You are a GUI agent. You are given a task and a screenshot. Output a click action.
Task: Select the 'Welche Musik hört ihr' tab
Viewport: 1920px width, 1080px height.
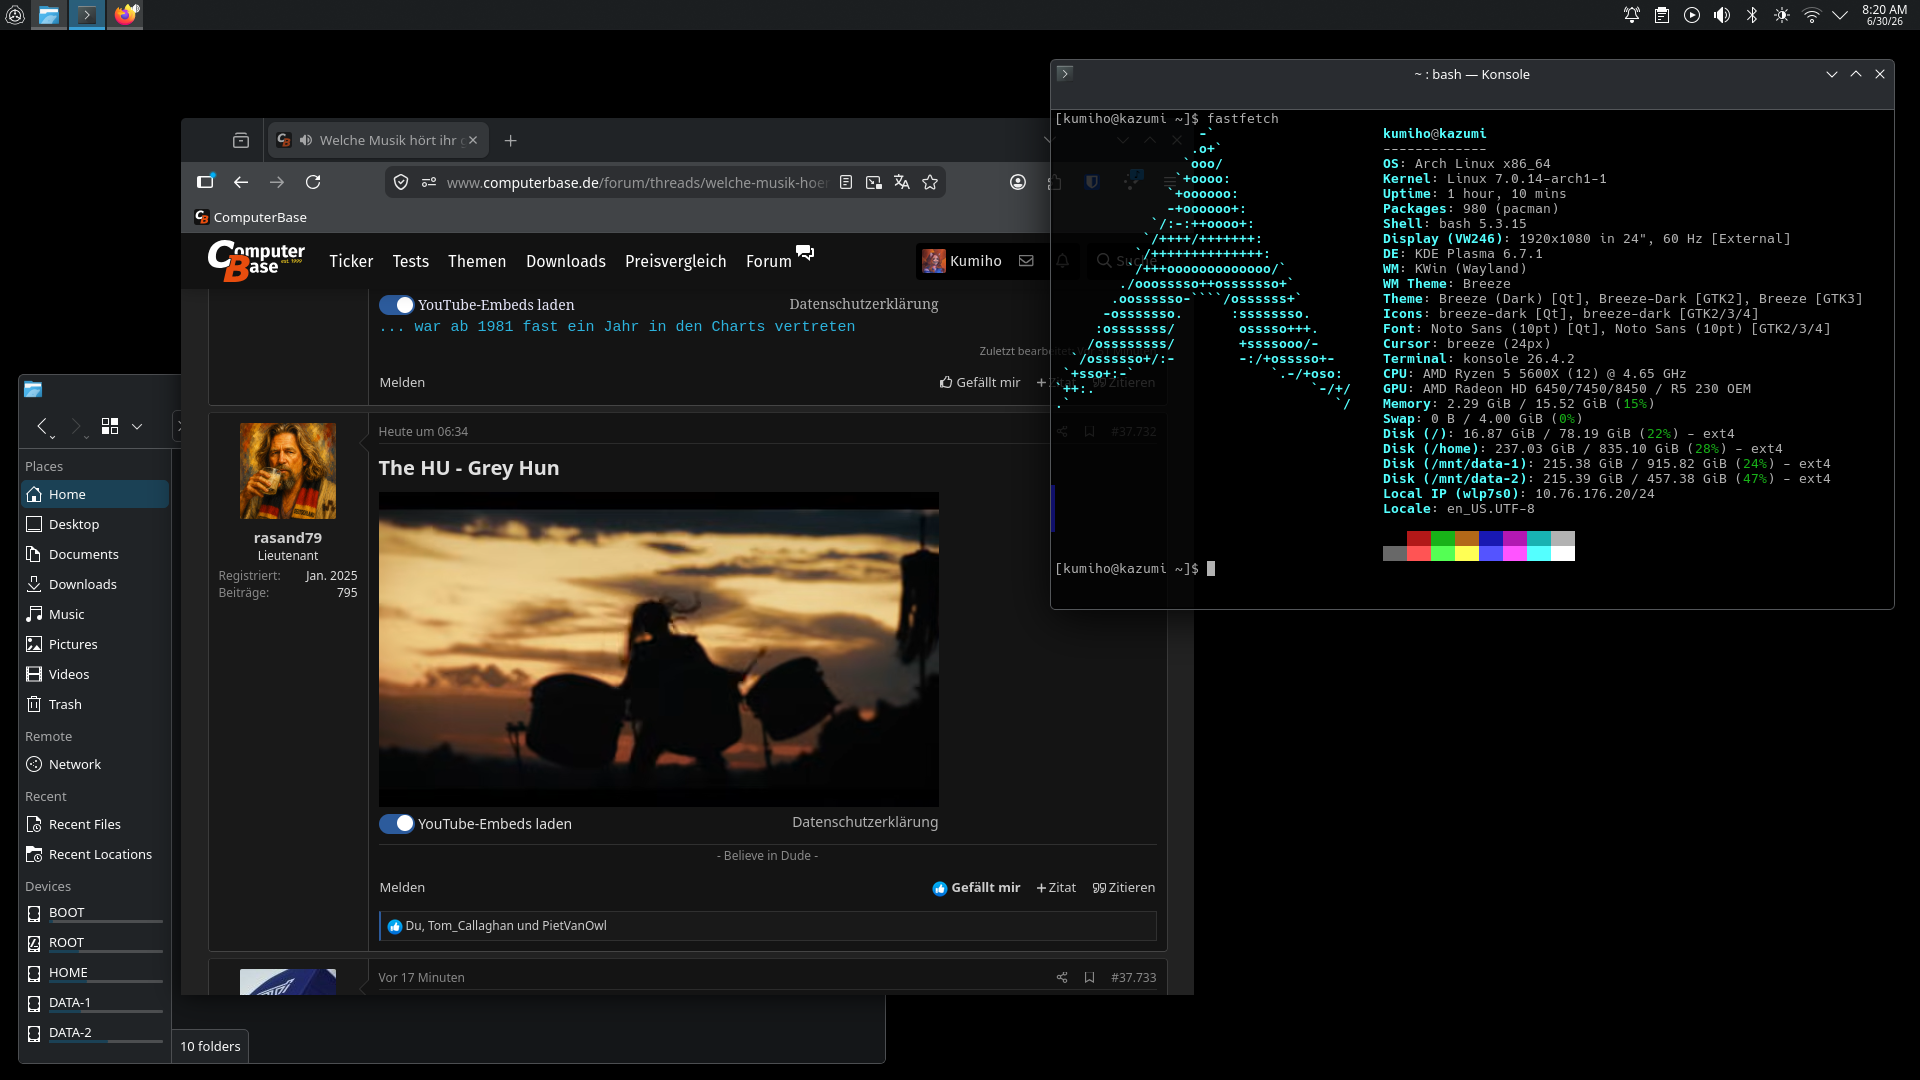tap(378, 140)
